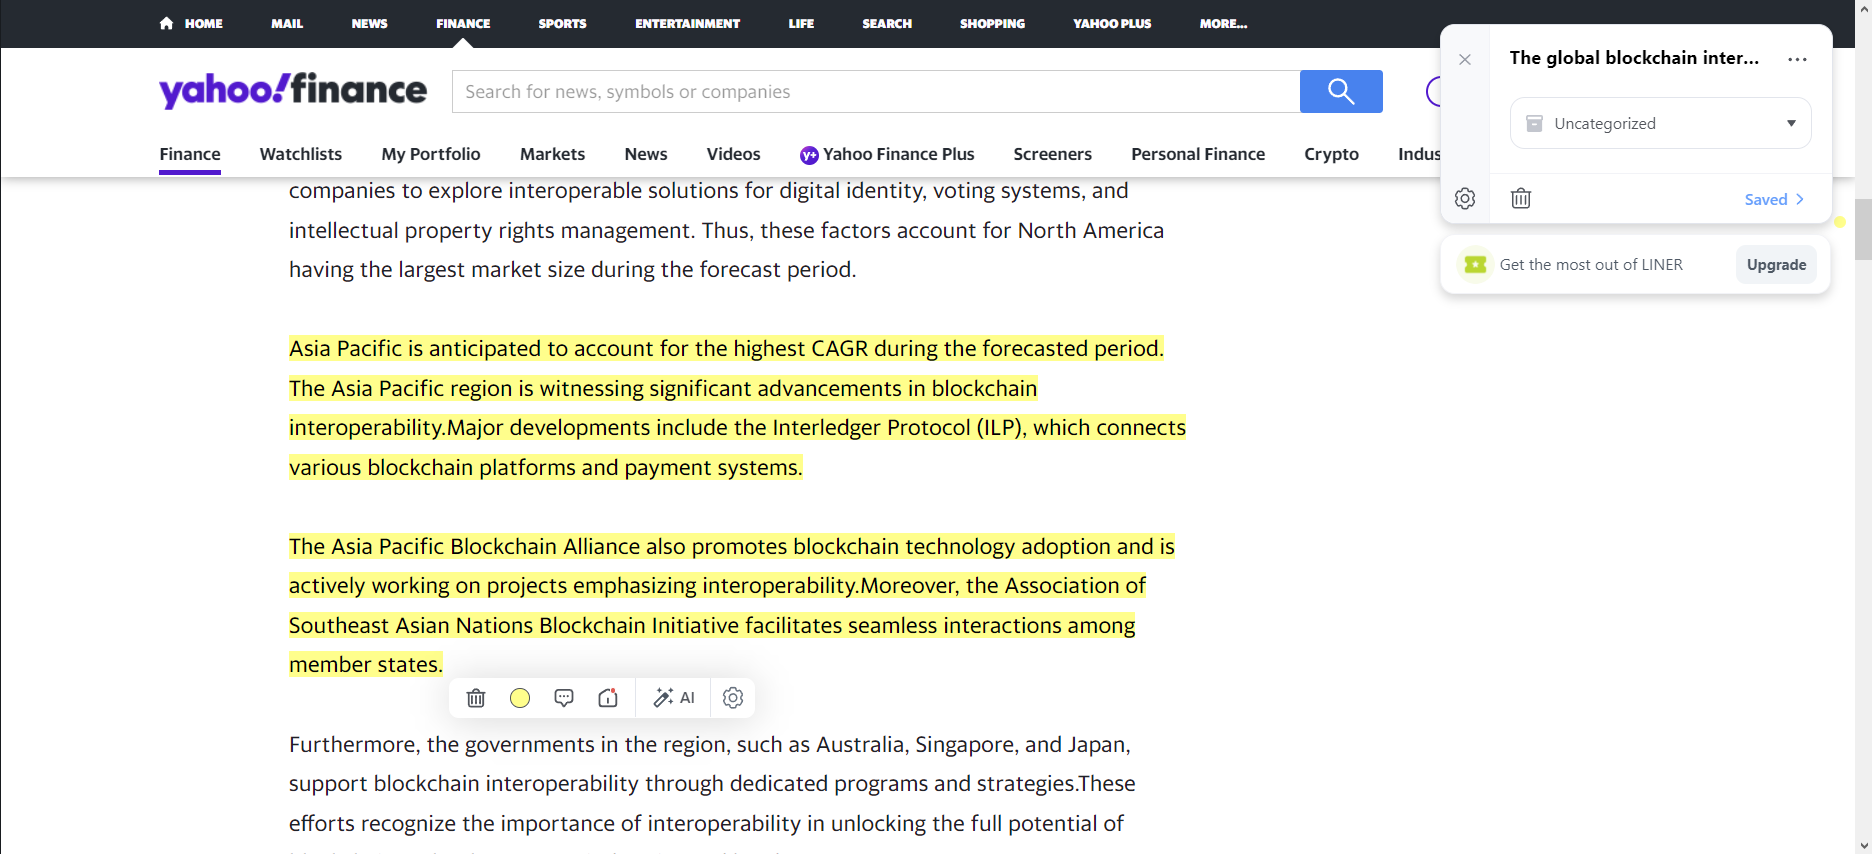This screenshot has height=854, width=1872.
Task: Open the Yahoo Finance logo homepage
Action: pos(293,90)
